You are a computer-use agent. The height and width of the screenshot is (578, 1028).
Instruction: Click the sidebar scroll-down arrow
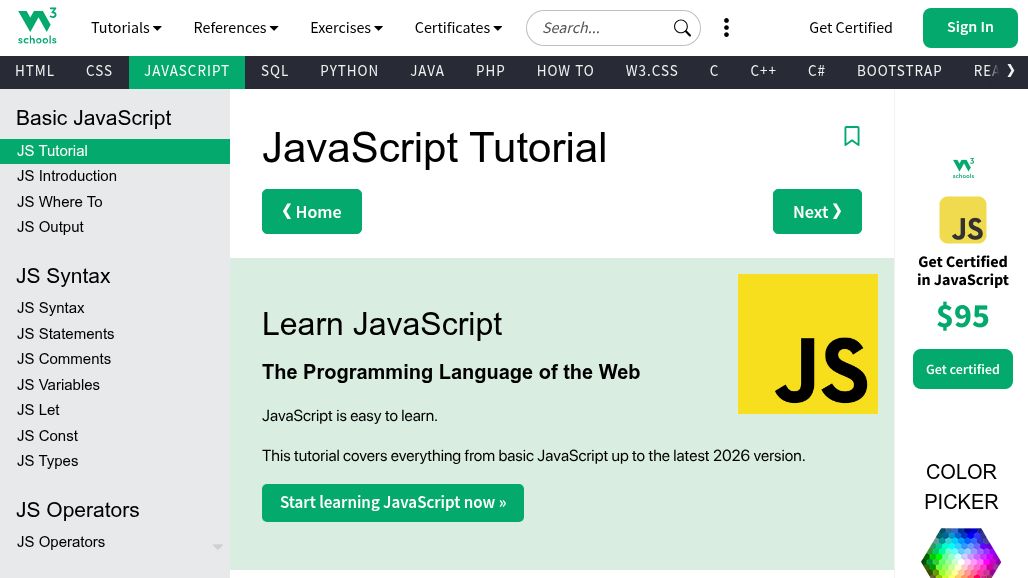click(218, 547)
